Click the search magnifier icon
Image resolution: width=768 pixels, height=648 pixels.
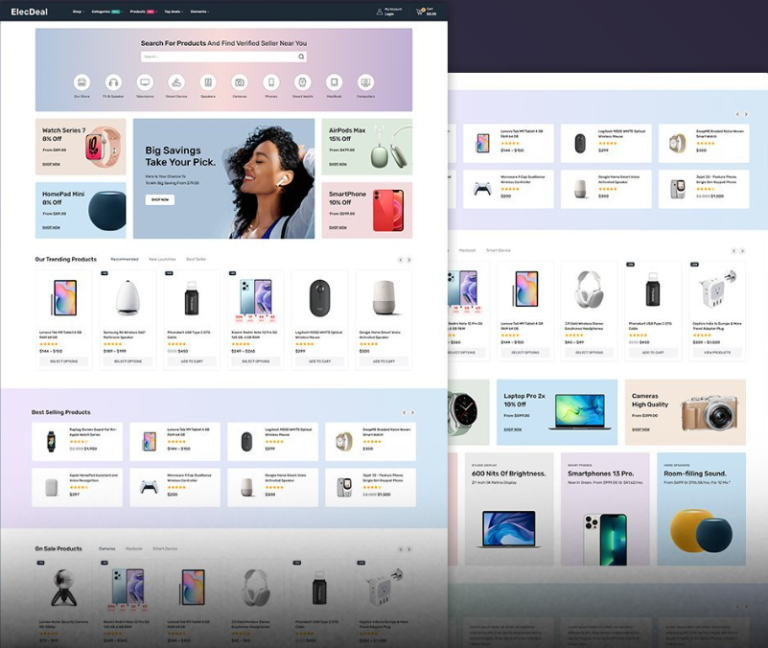tap(301, 57)
